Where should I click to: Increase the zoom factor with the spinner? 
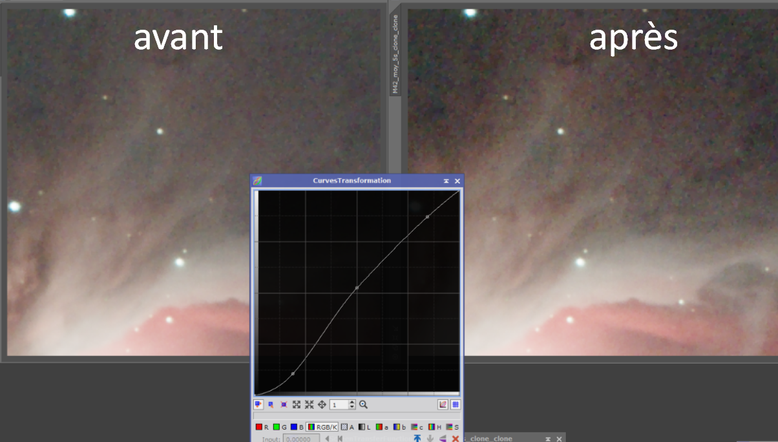[352, 402]
